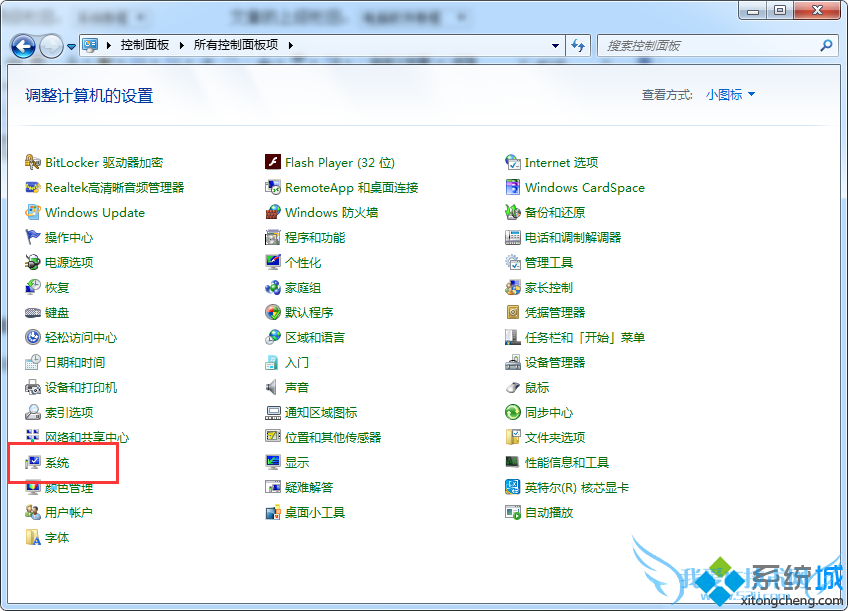The width and height of the screenshot is (848, 611).
Task: Open BitLocker 驱动器加密 icon
Action: [x=32, y=162]
